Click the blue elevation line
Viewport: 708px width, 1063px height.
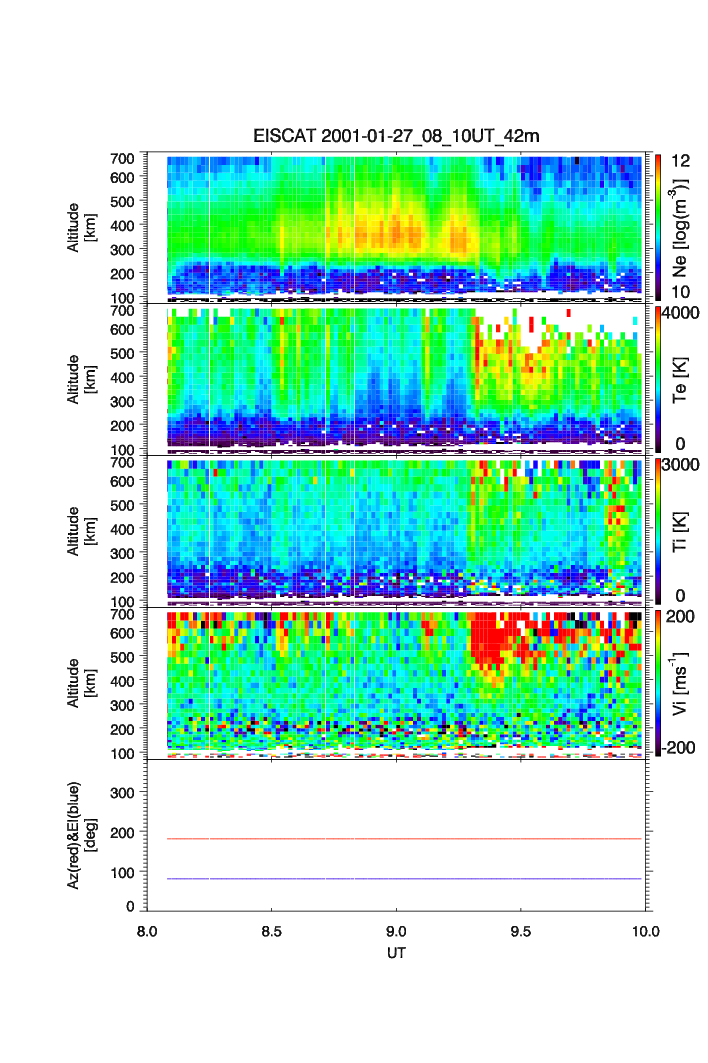(x=404, y=879)
